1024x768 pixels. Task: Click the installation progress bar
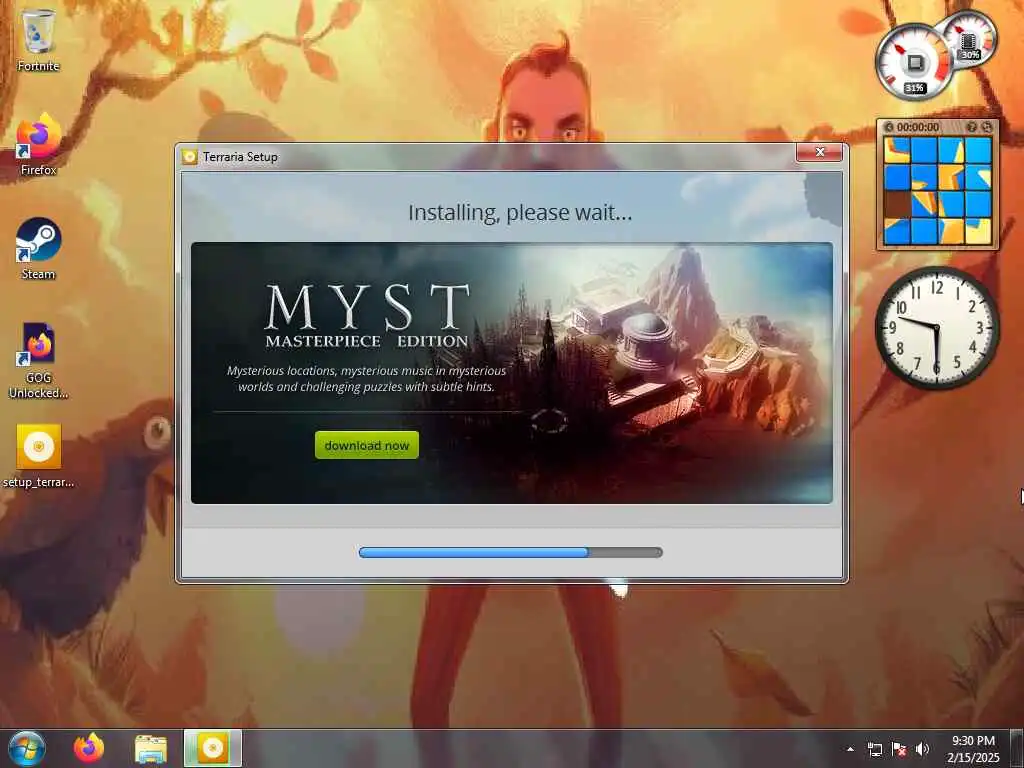(511, 552)
